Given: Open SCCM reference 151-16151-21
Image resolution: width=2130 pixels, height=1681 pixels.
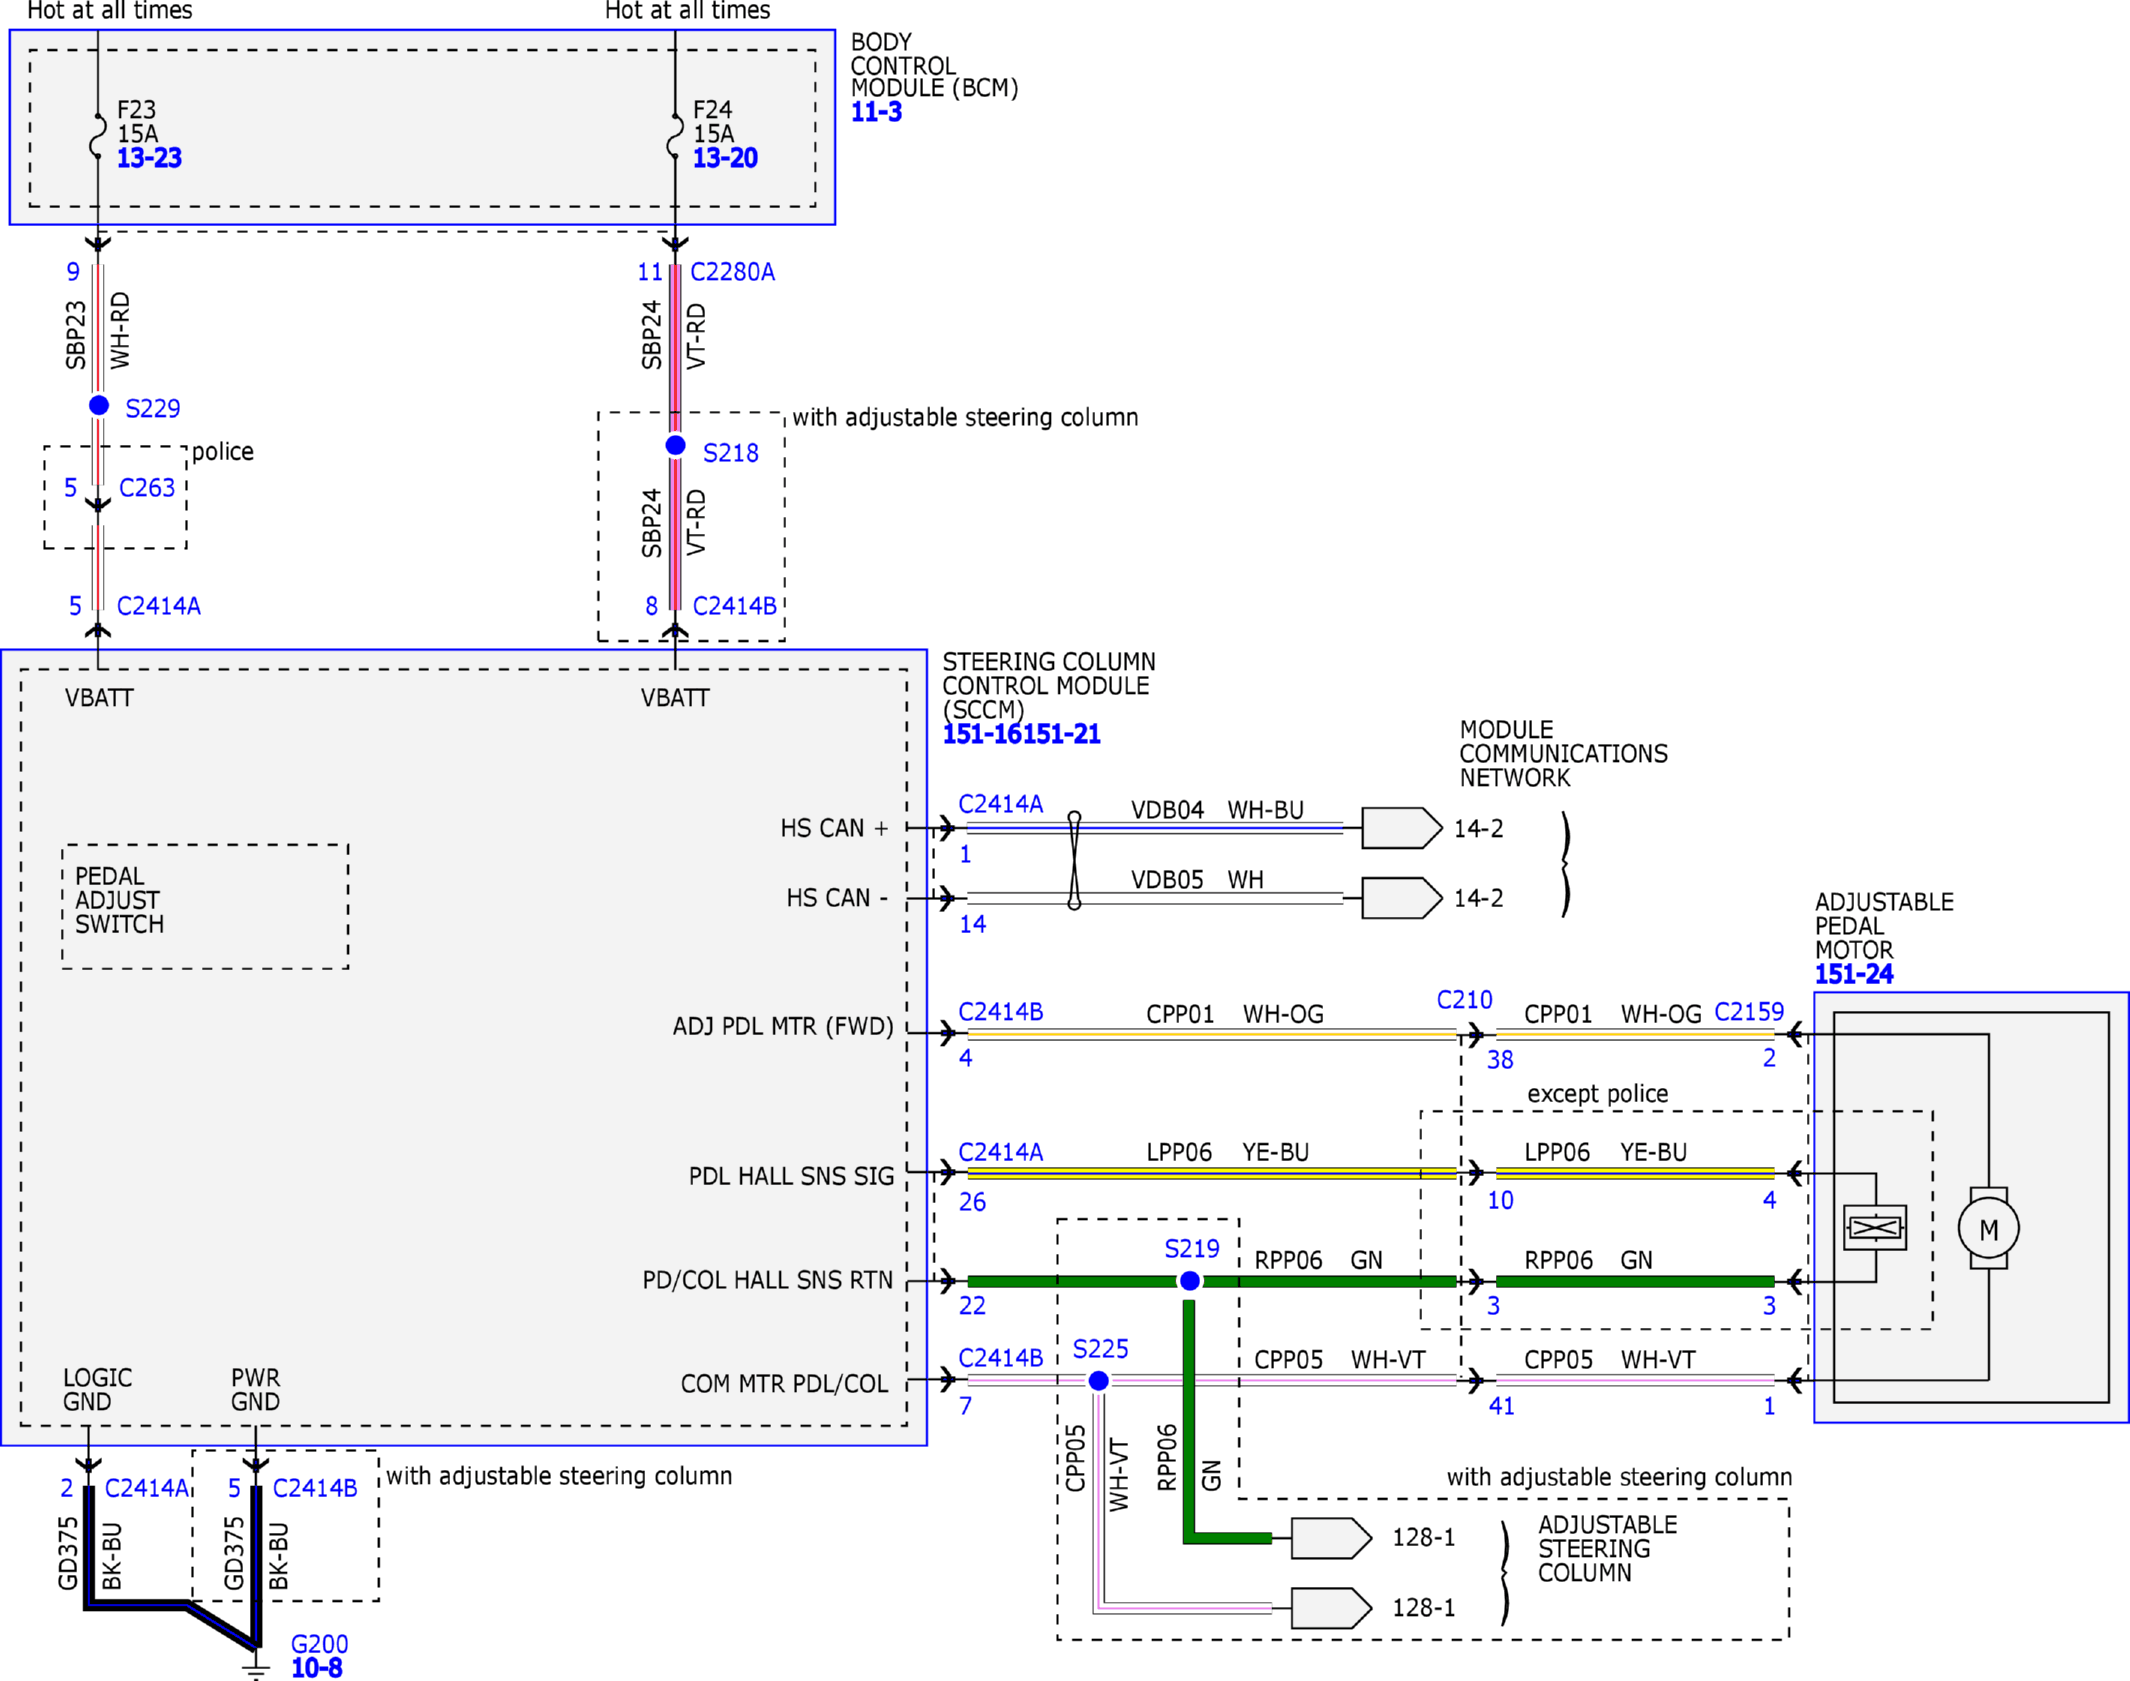Looking at the screenshot, I should (1021, 734).
